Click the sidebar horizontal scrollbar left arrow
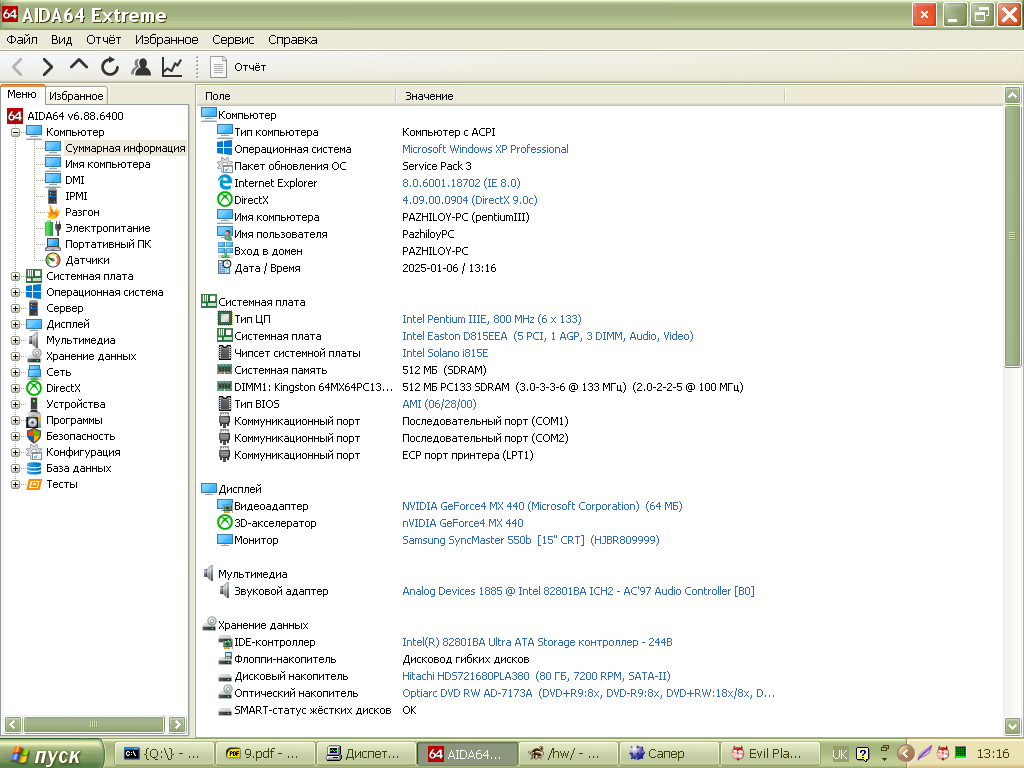 (x=13, y=724)
